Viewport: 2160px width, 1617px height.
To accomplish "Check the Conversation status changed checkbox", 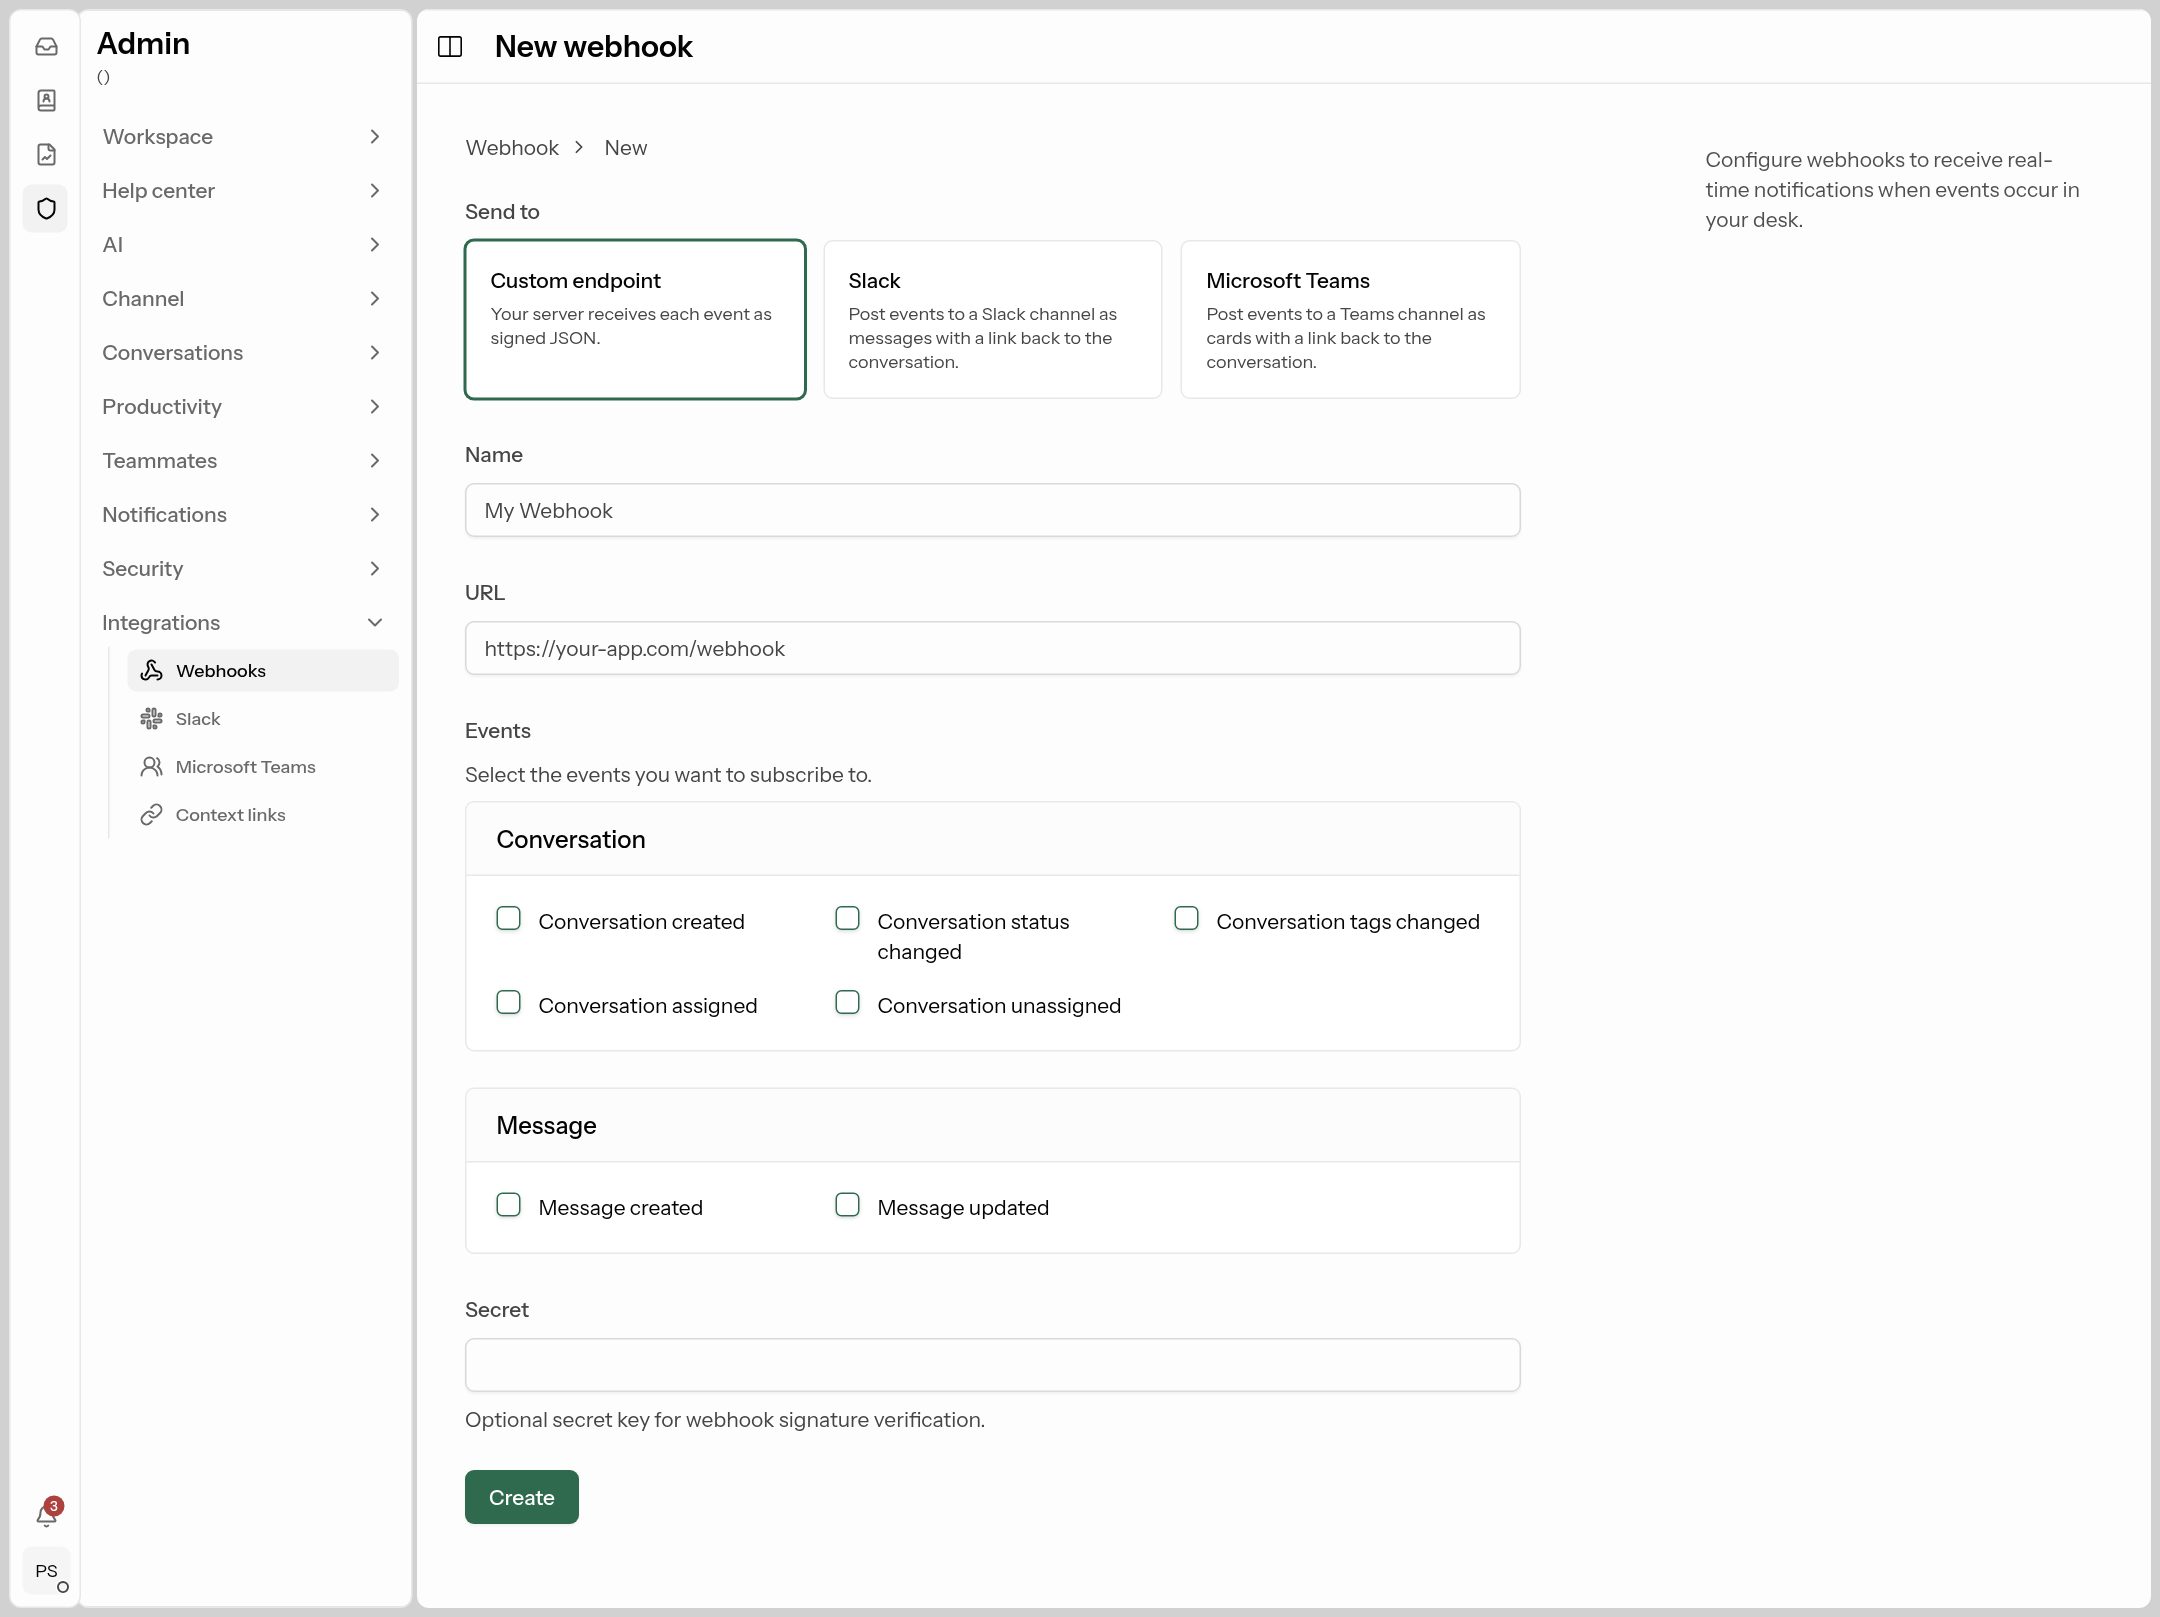I will click(x=847, y=918).
